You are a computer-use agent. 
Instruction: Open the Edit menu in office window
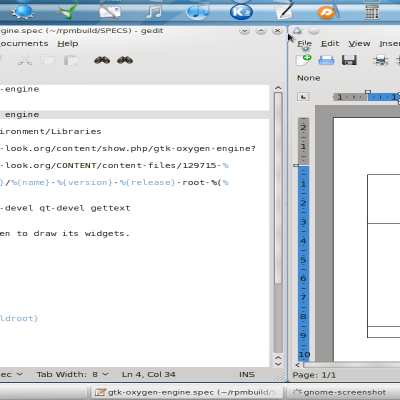(330, 44)
